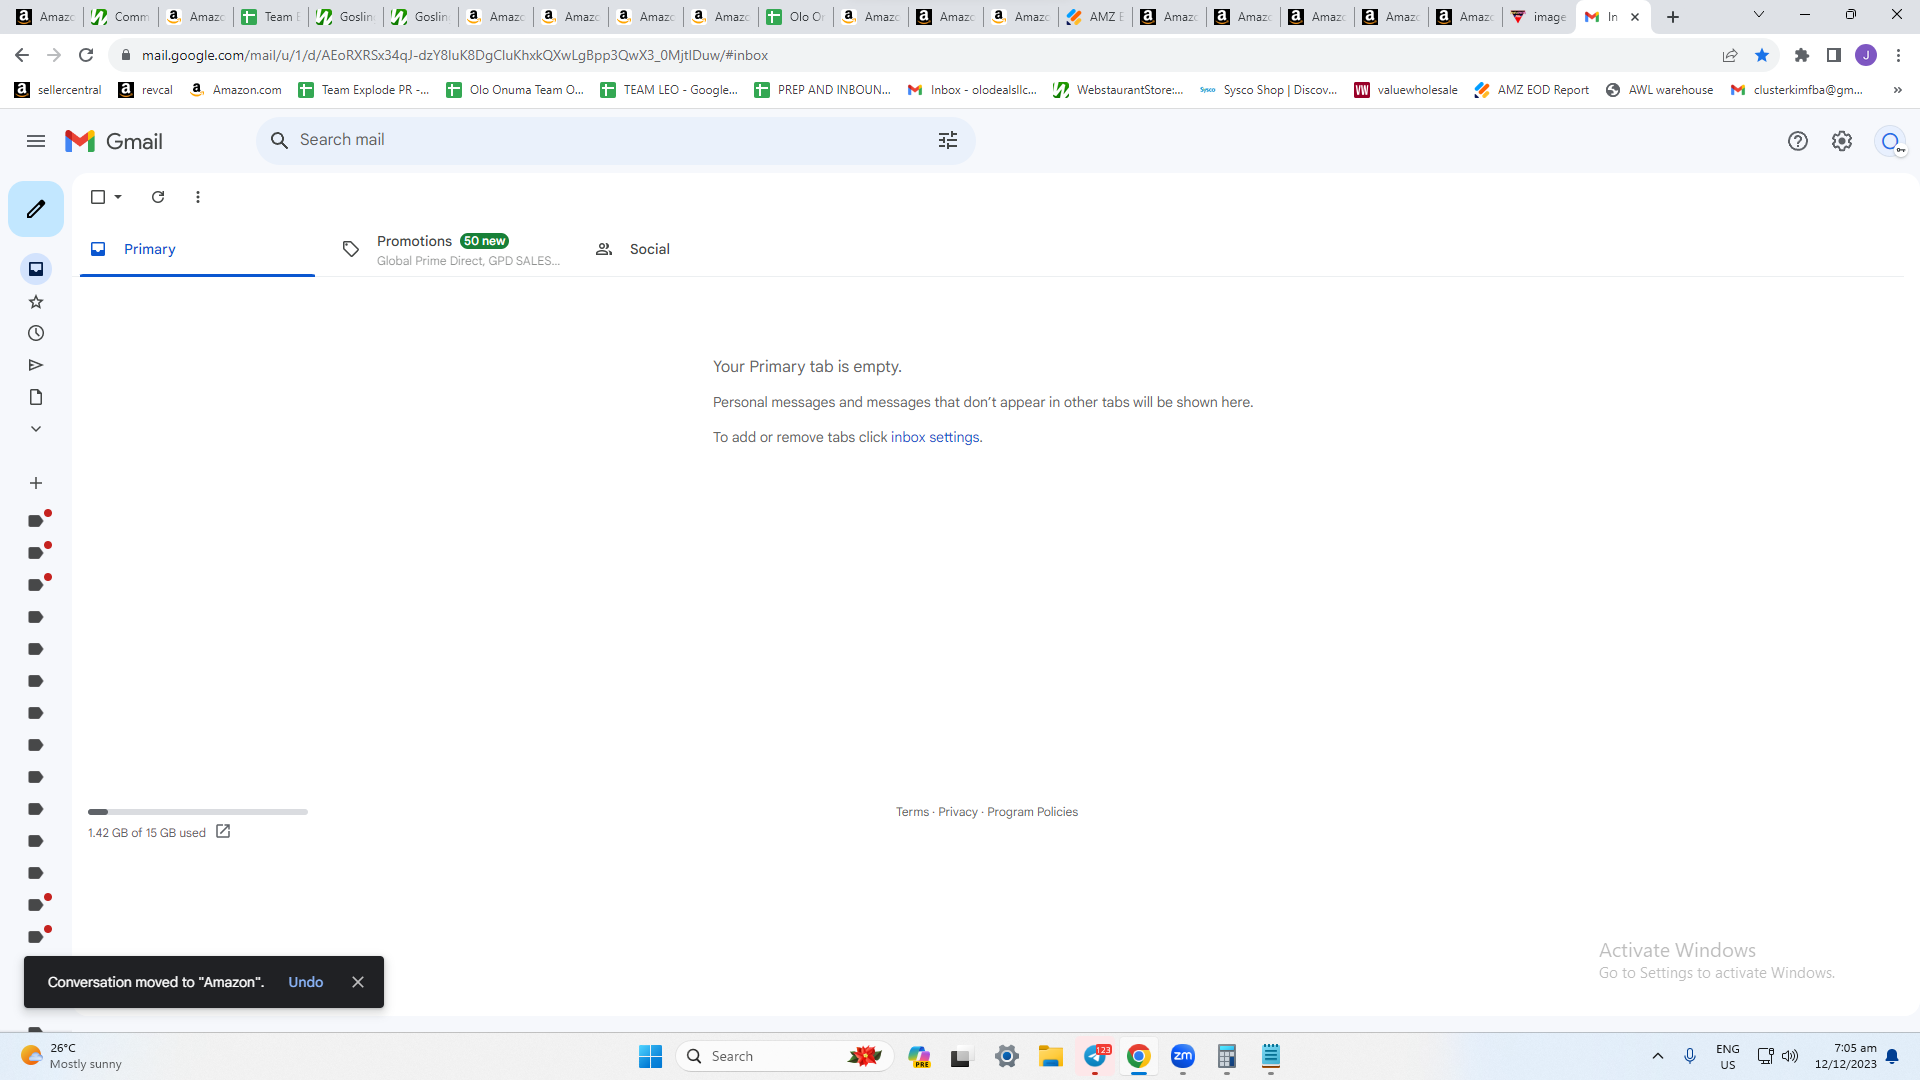Reload the page with browser refresh
The width and height of the screenshot is (1920, 1080).
[x=86, y=55]
